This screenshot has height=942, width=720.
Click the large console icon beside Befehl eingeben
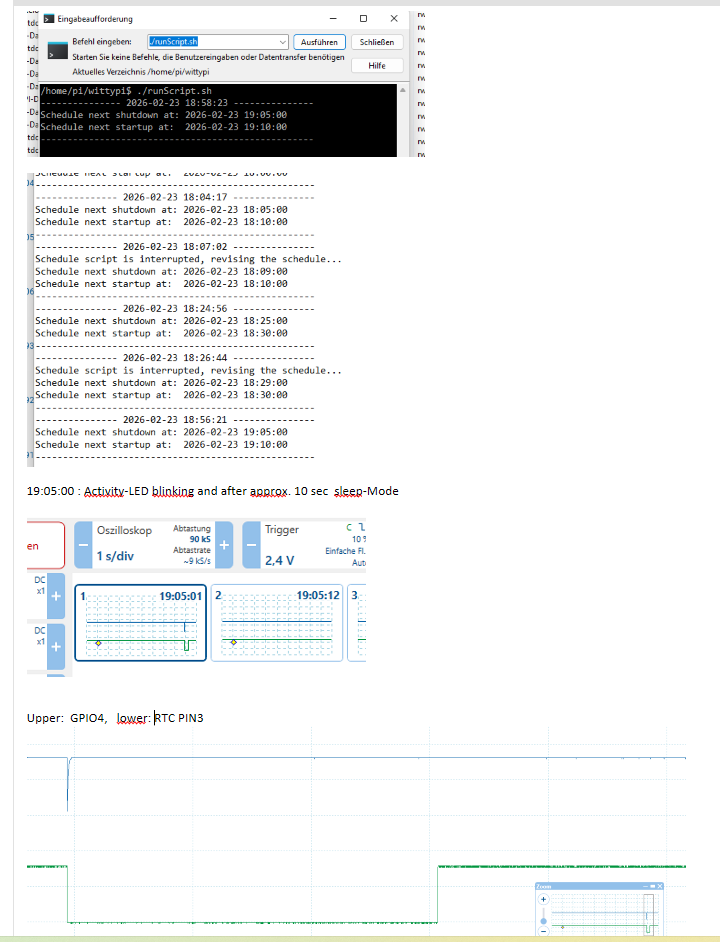tap(58, 50)
